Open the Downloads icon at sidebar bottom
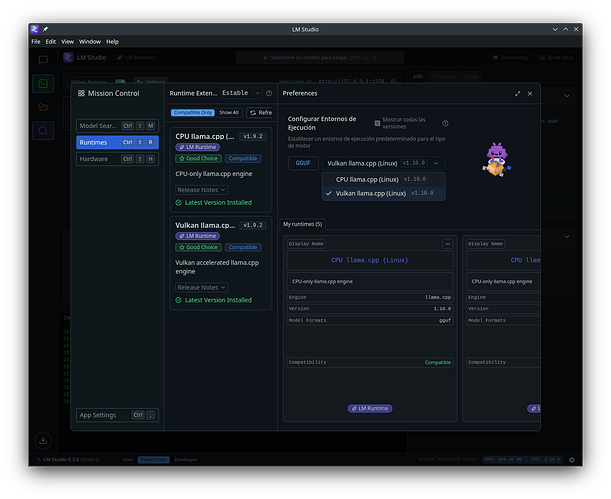This screenshot has height=499, width=611. point(43,441)
